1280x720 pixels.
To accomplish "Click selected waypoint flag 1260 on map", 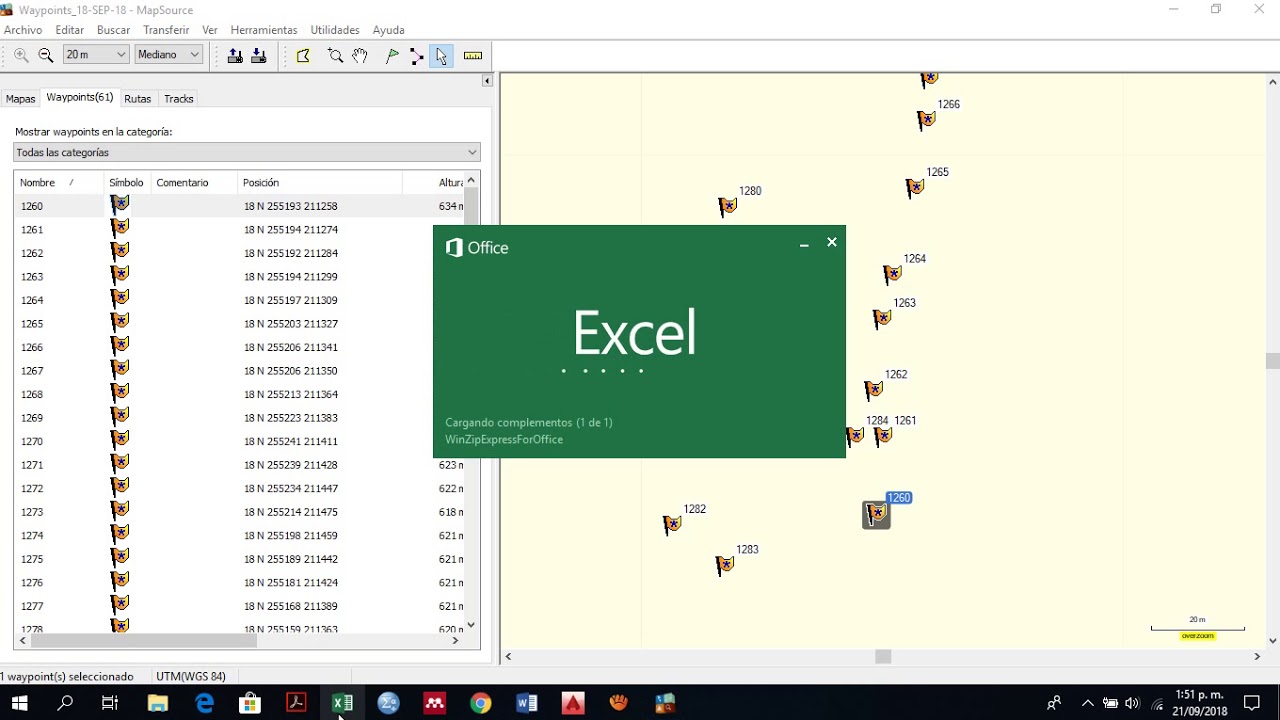I will click(876, 514).
